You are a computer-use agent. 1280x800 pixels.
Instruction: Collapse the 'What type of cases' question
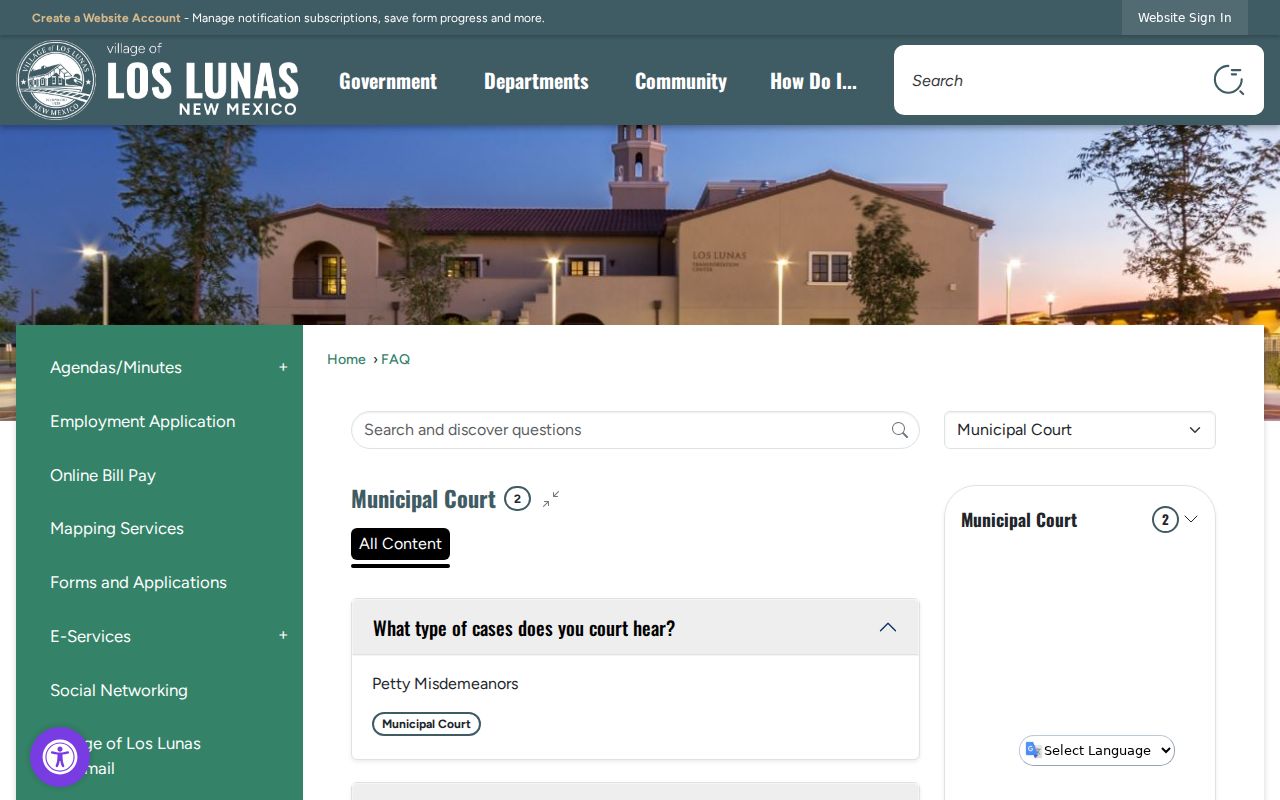pos(888,628)
